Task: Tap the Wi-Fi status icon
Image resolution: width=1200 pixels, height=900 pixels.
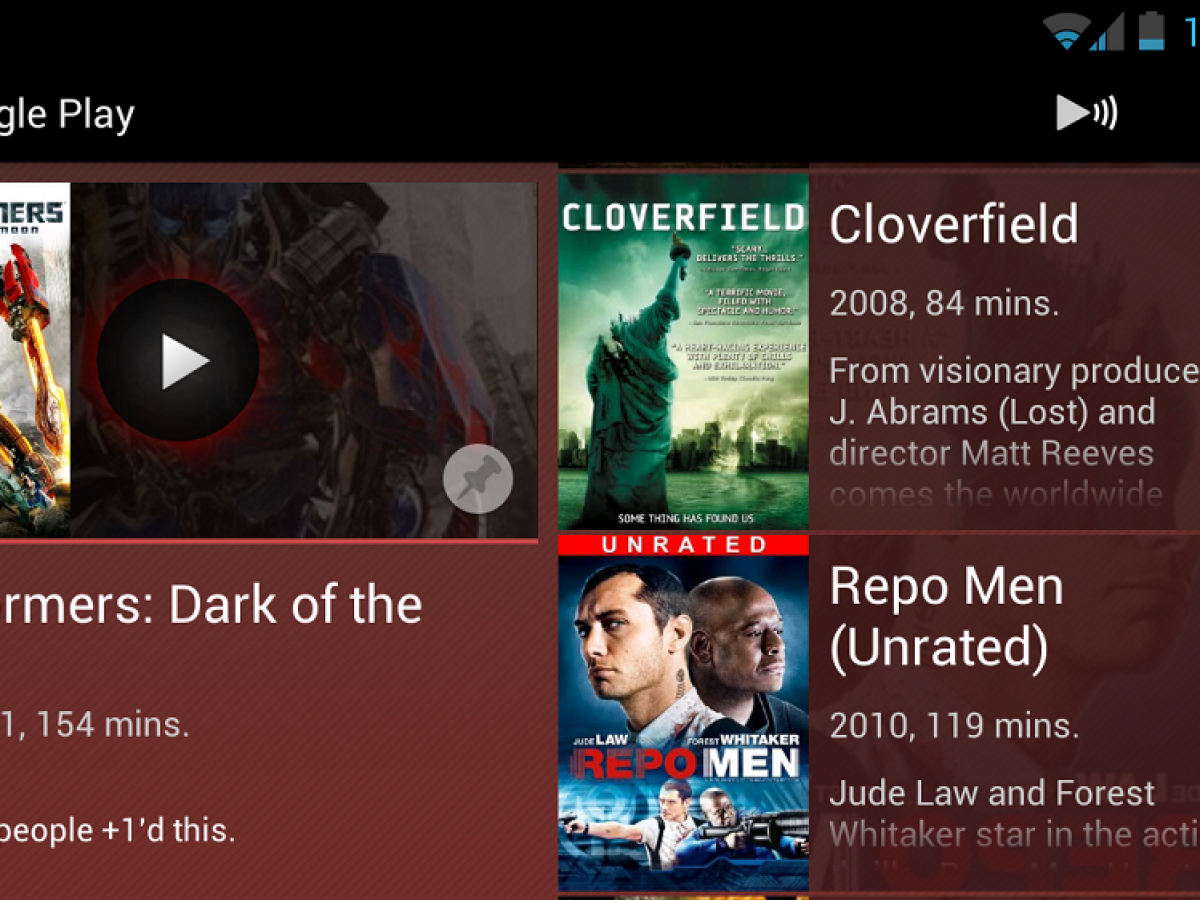Action: (1067, 31)
